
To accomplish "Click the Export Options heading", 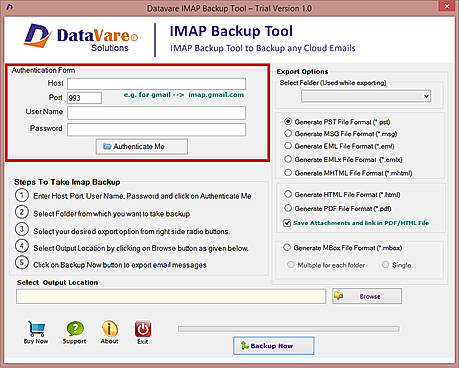I will pyautogui.click(x=302, y=71).
